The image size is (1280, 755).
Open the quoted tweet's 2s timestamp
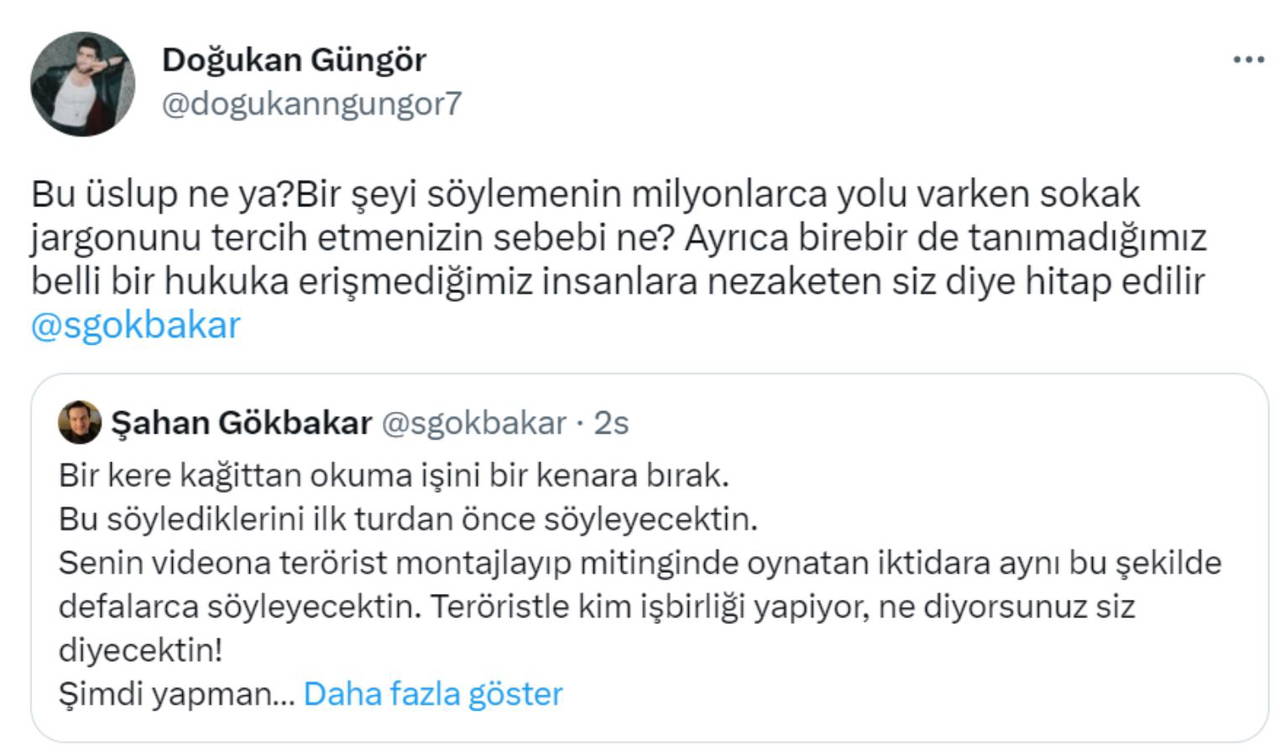click(611, 423)
